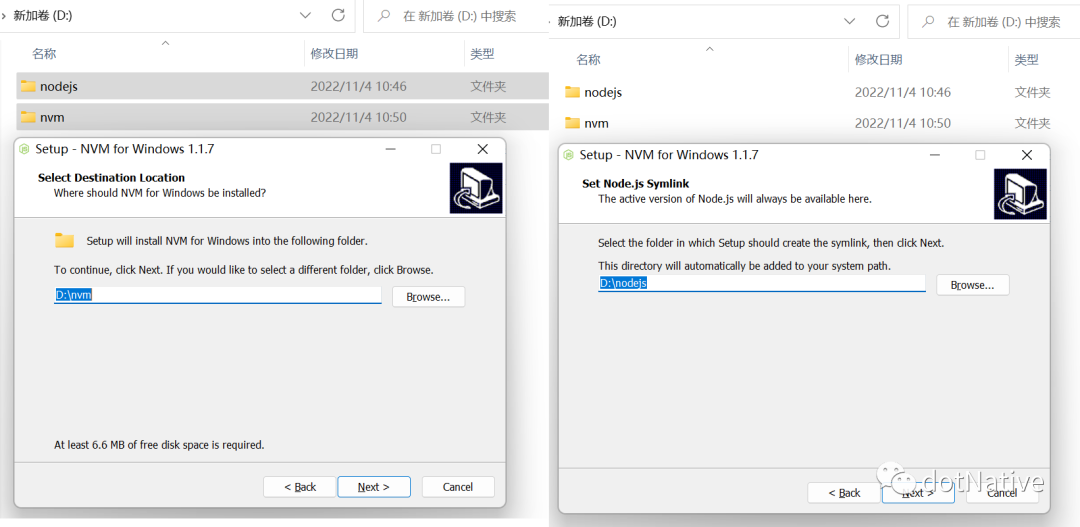Click Browse in Set Node.js Symlink dialog
This screenshot has height=527, width=1080.
click(x=973, y=285)
